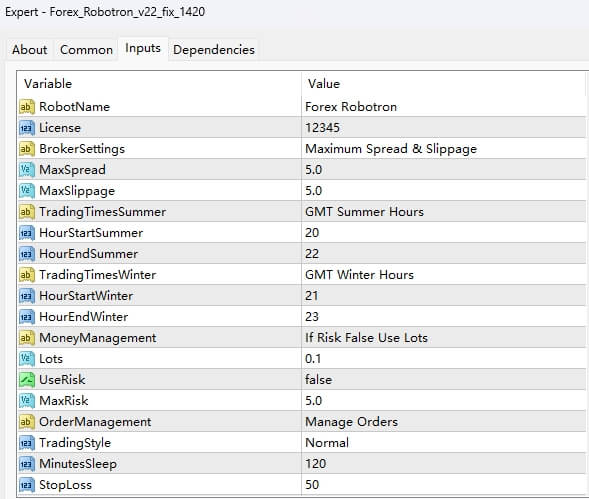Select the BrokerSettings variable name
Screen dimensions: 589x499
(82, 149)
